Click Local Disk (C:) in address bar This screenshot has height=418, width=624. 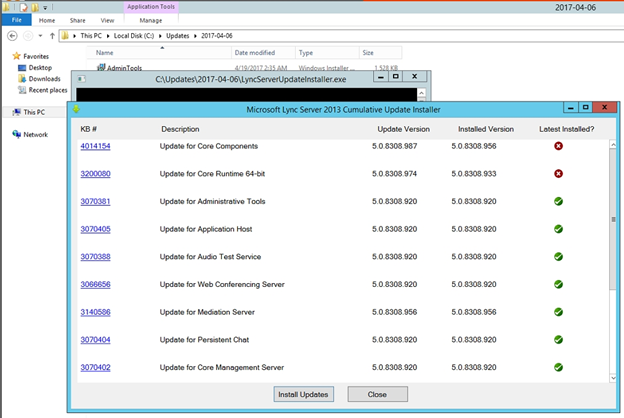click(134, 36)
